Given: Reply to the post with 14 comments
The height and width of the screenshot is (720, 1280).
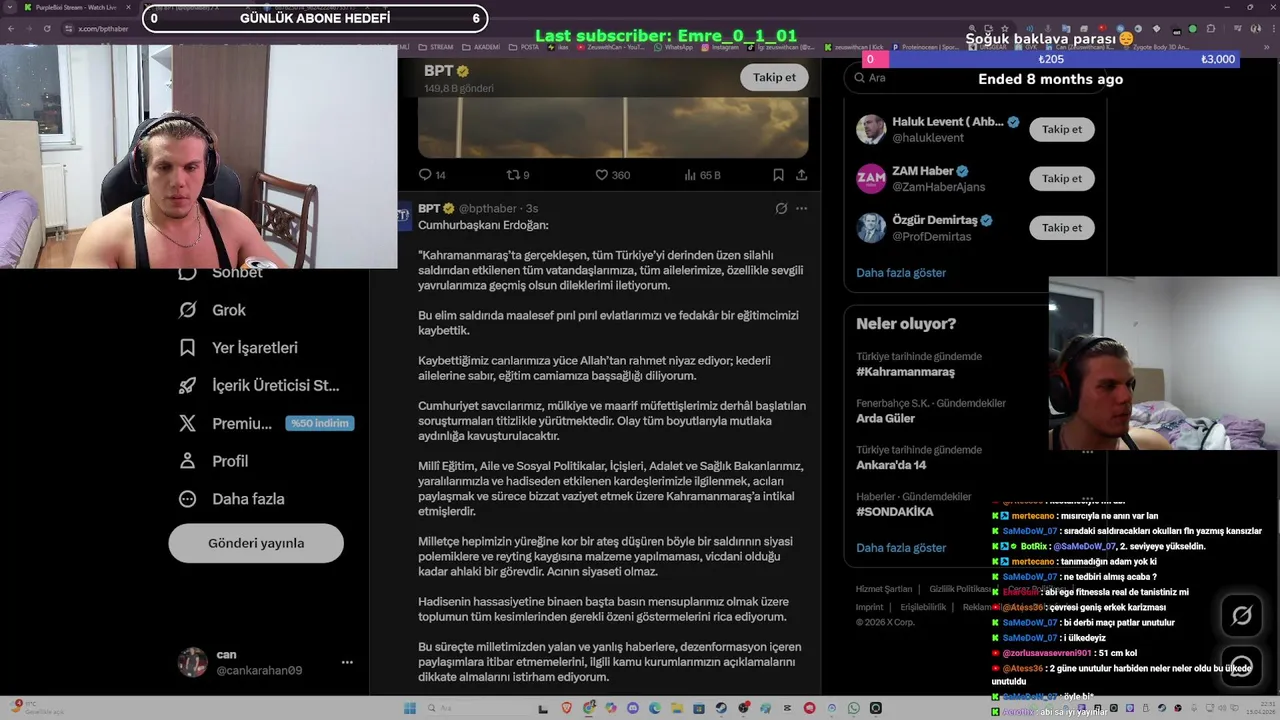Looking at the screenshot, I should pyautogui.click(x=432, y=175).
